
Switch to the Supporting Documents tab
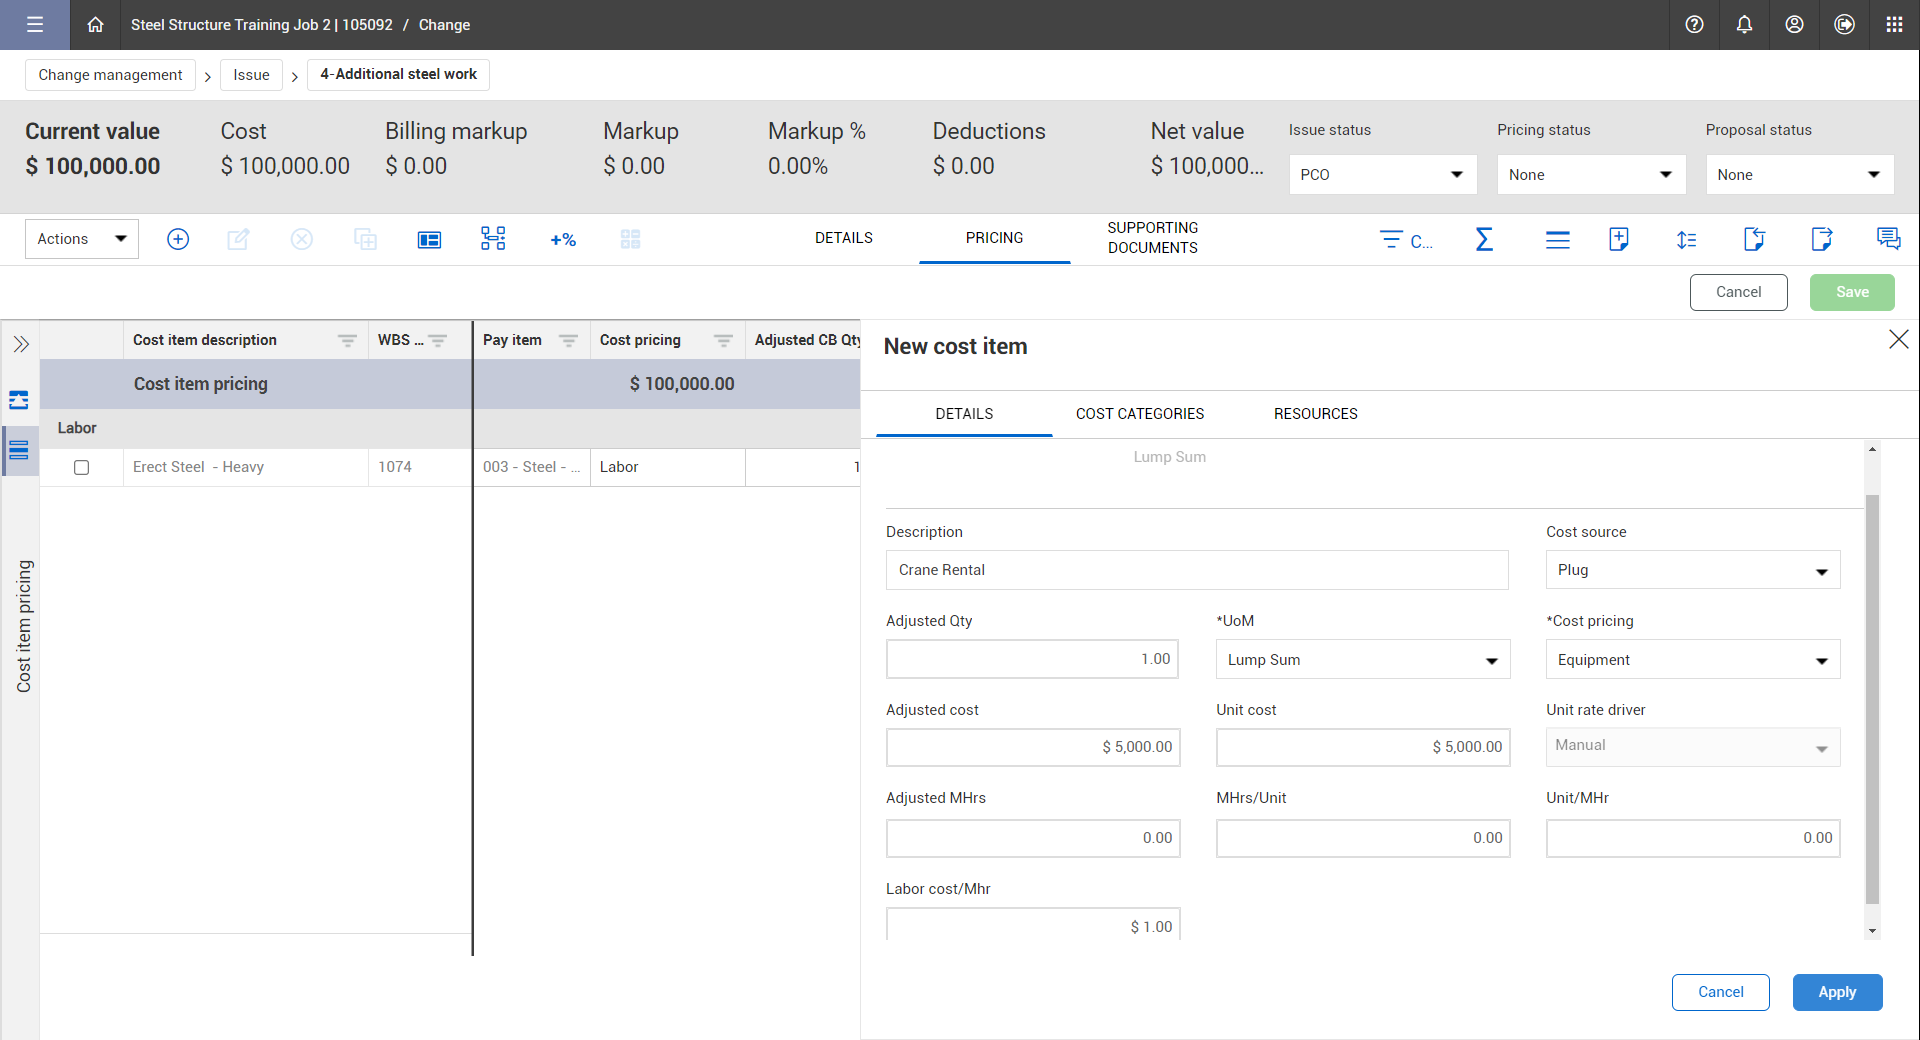(1152, 238)
